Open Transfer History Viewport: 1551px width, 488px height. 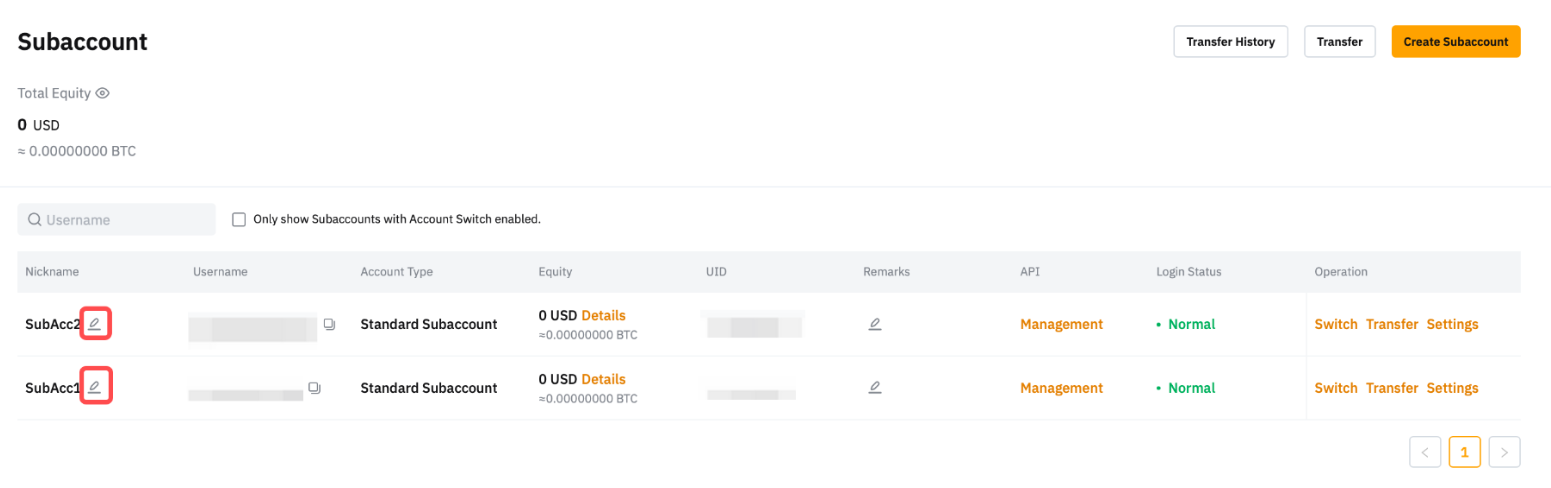click(1230, 42)
